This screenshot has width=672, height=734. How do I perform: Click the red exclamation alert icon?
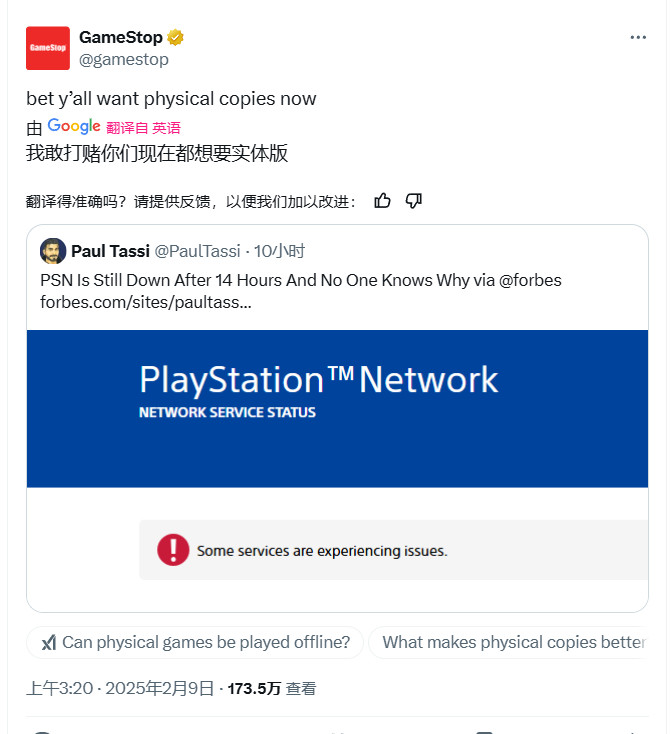coord(173,550)
